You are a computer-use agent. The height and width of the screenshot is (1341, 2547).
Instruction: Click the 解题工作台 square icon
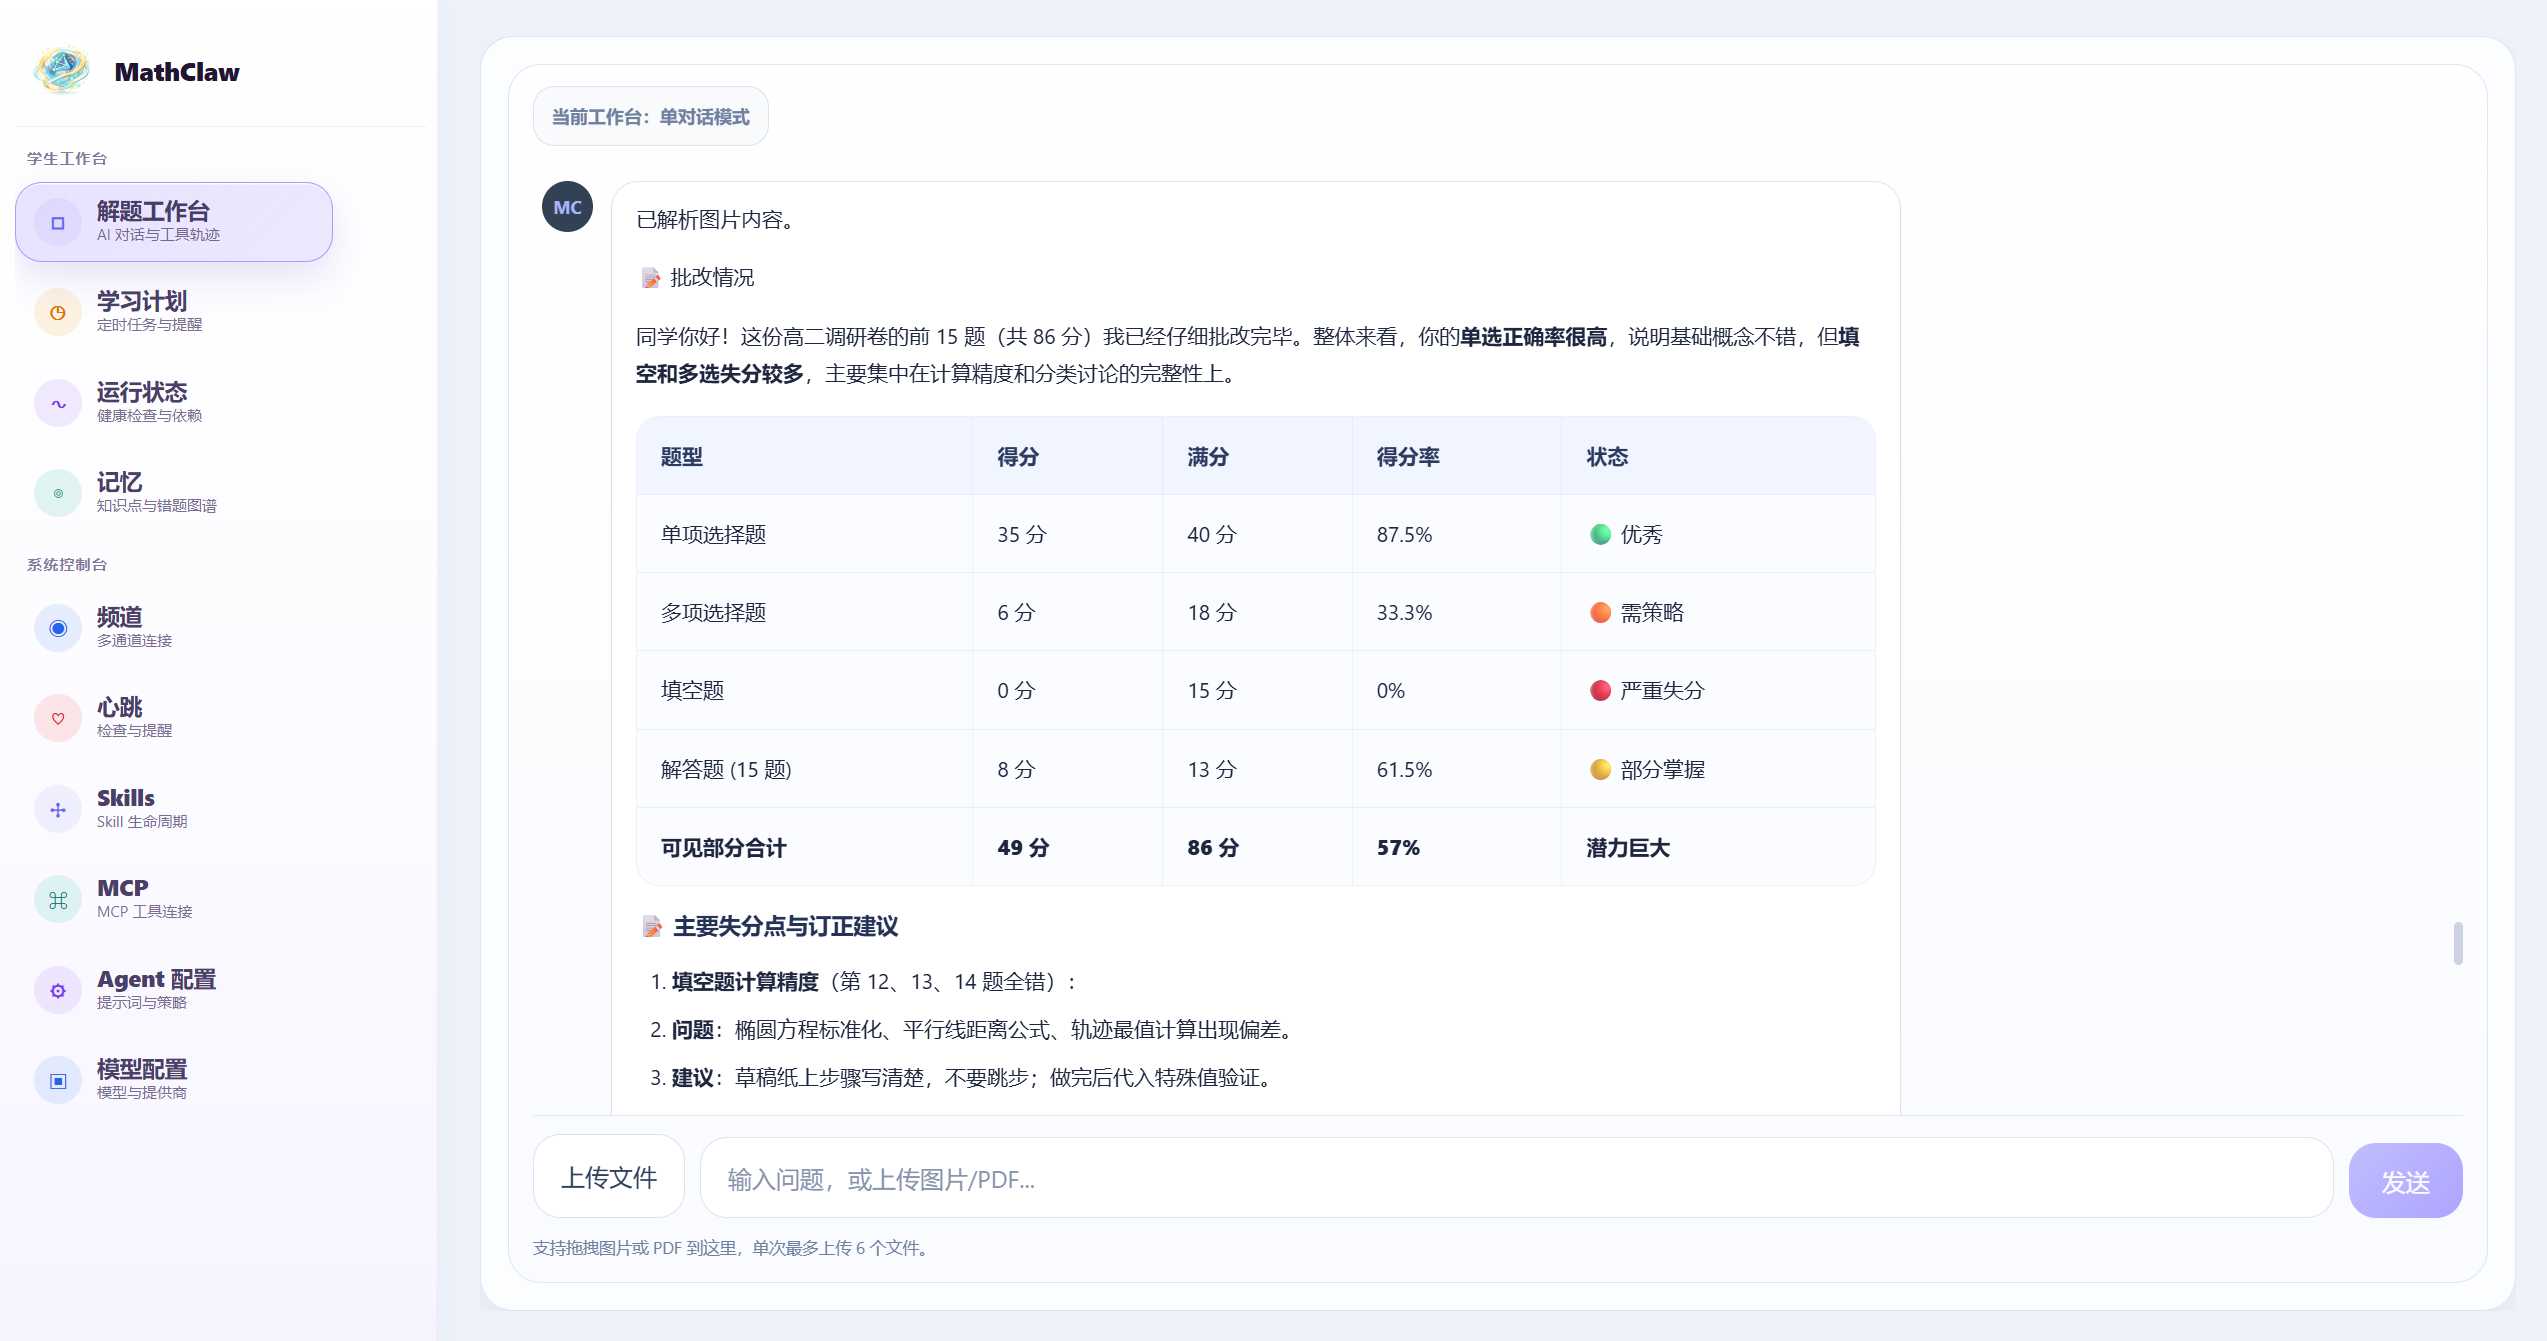58,223
